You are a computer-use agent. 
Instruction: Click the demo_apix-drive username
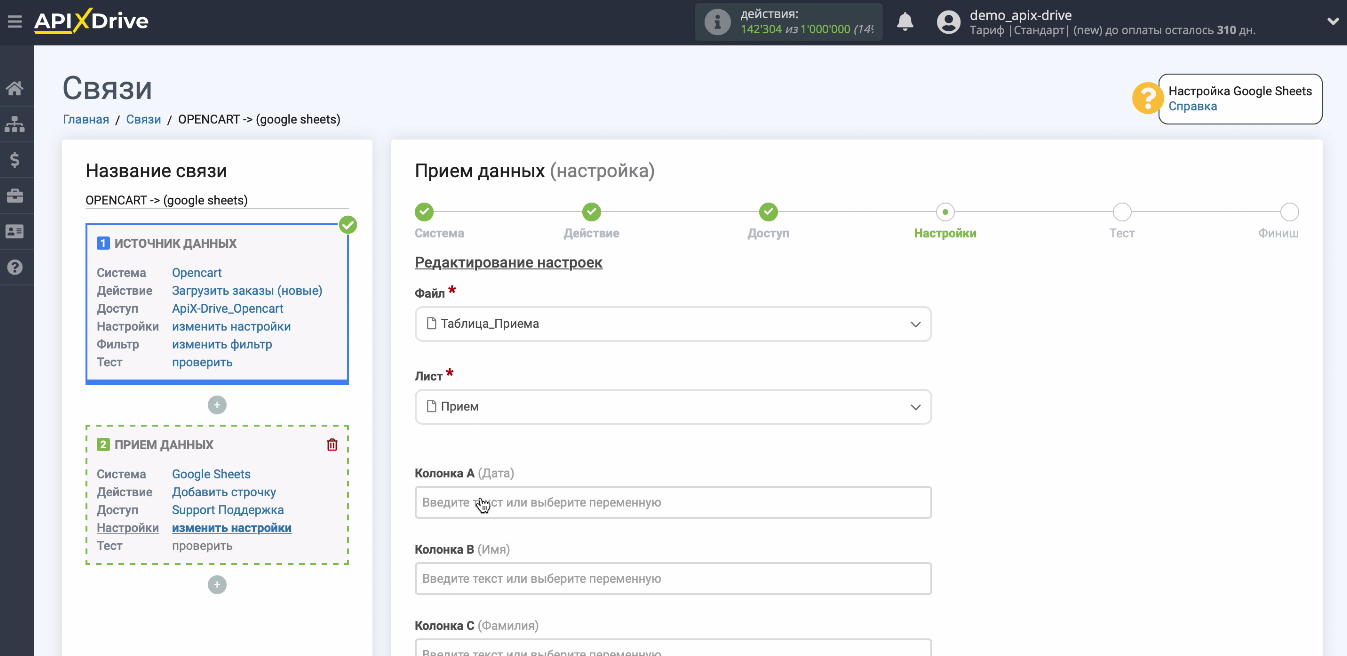click(1021, 15)
